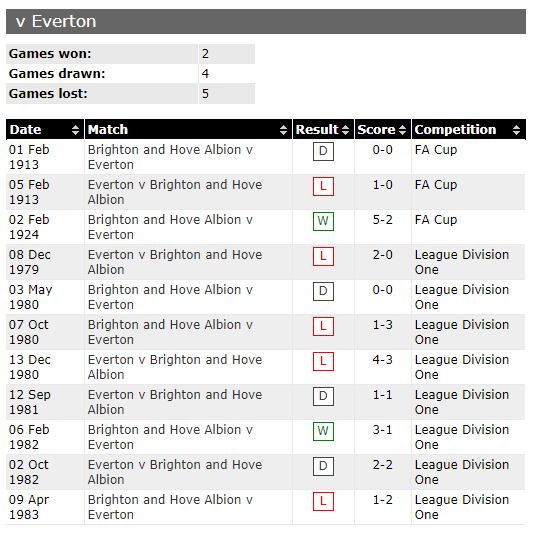Click the W result badge for 02 Feb 1924
Image resolution: width=534 pixels, height=537 pixels.
(x=323, y=221)
